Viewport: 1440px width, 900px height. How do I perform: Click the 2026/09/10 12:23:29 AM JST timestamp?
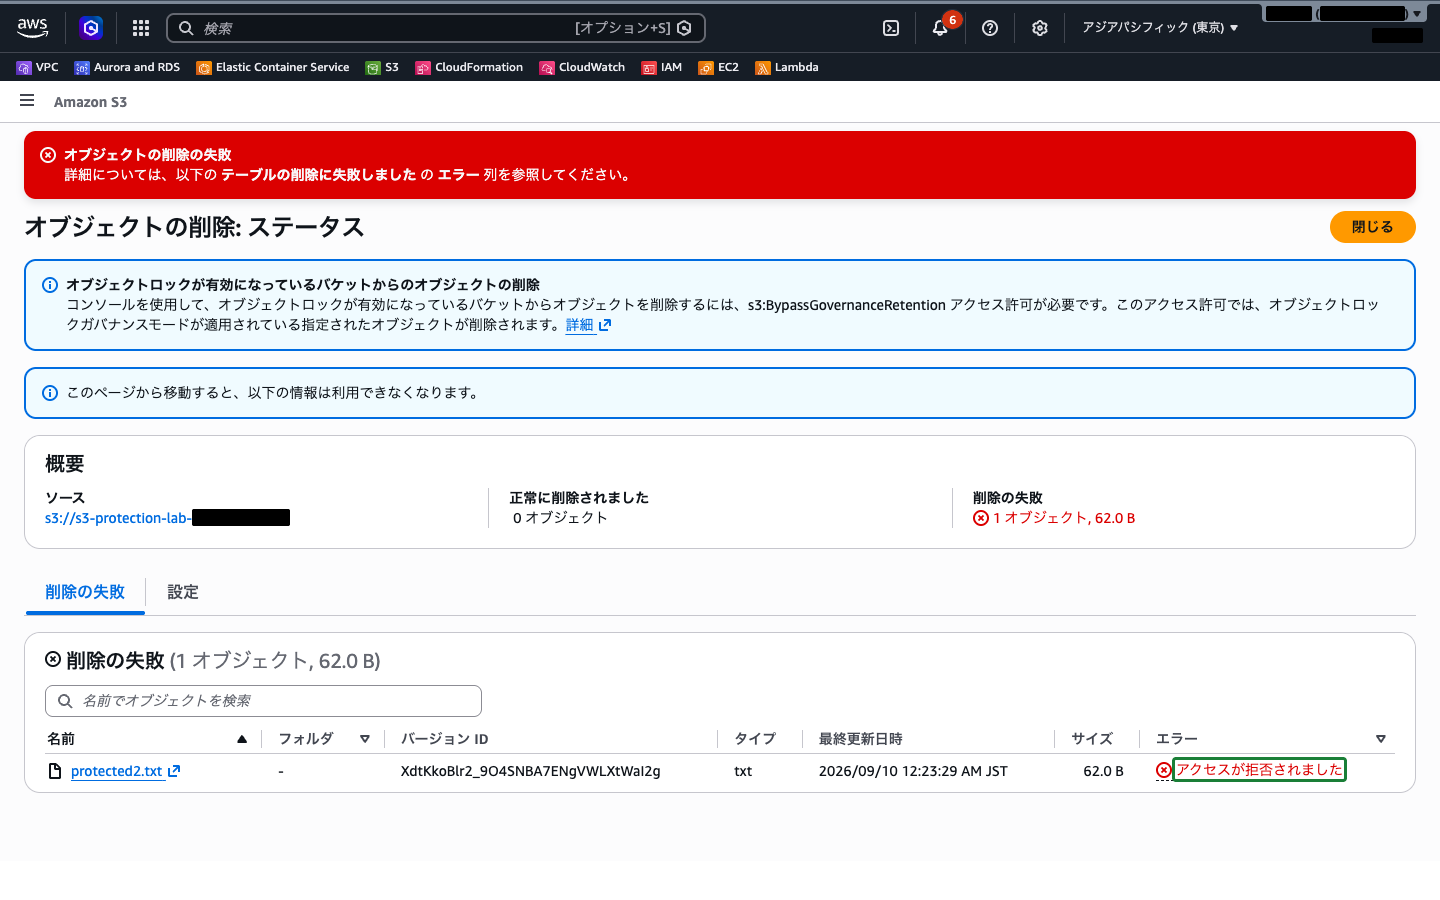(913, 771)
